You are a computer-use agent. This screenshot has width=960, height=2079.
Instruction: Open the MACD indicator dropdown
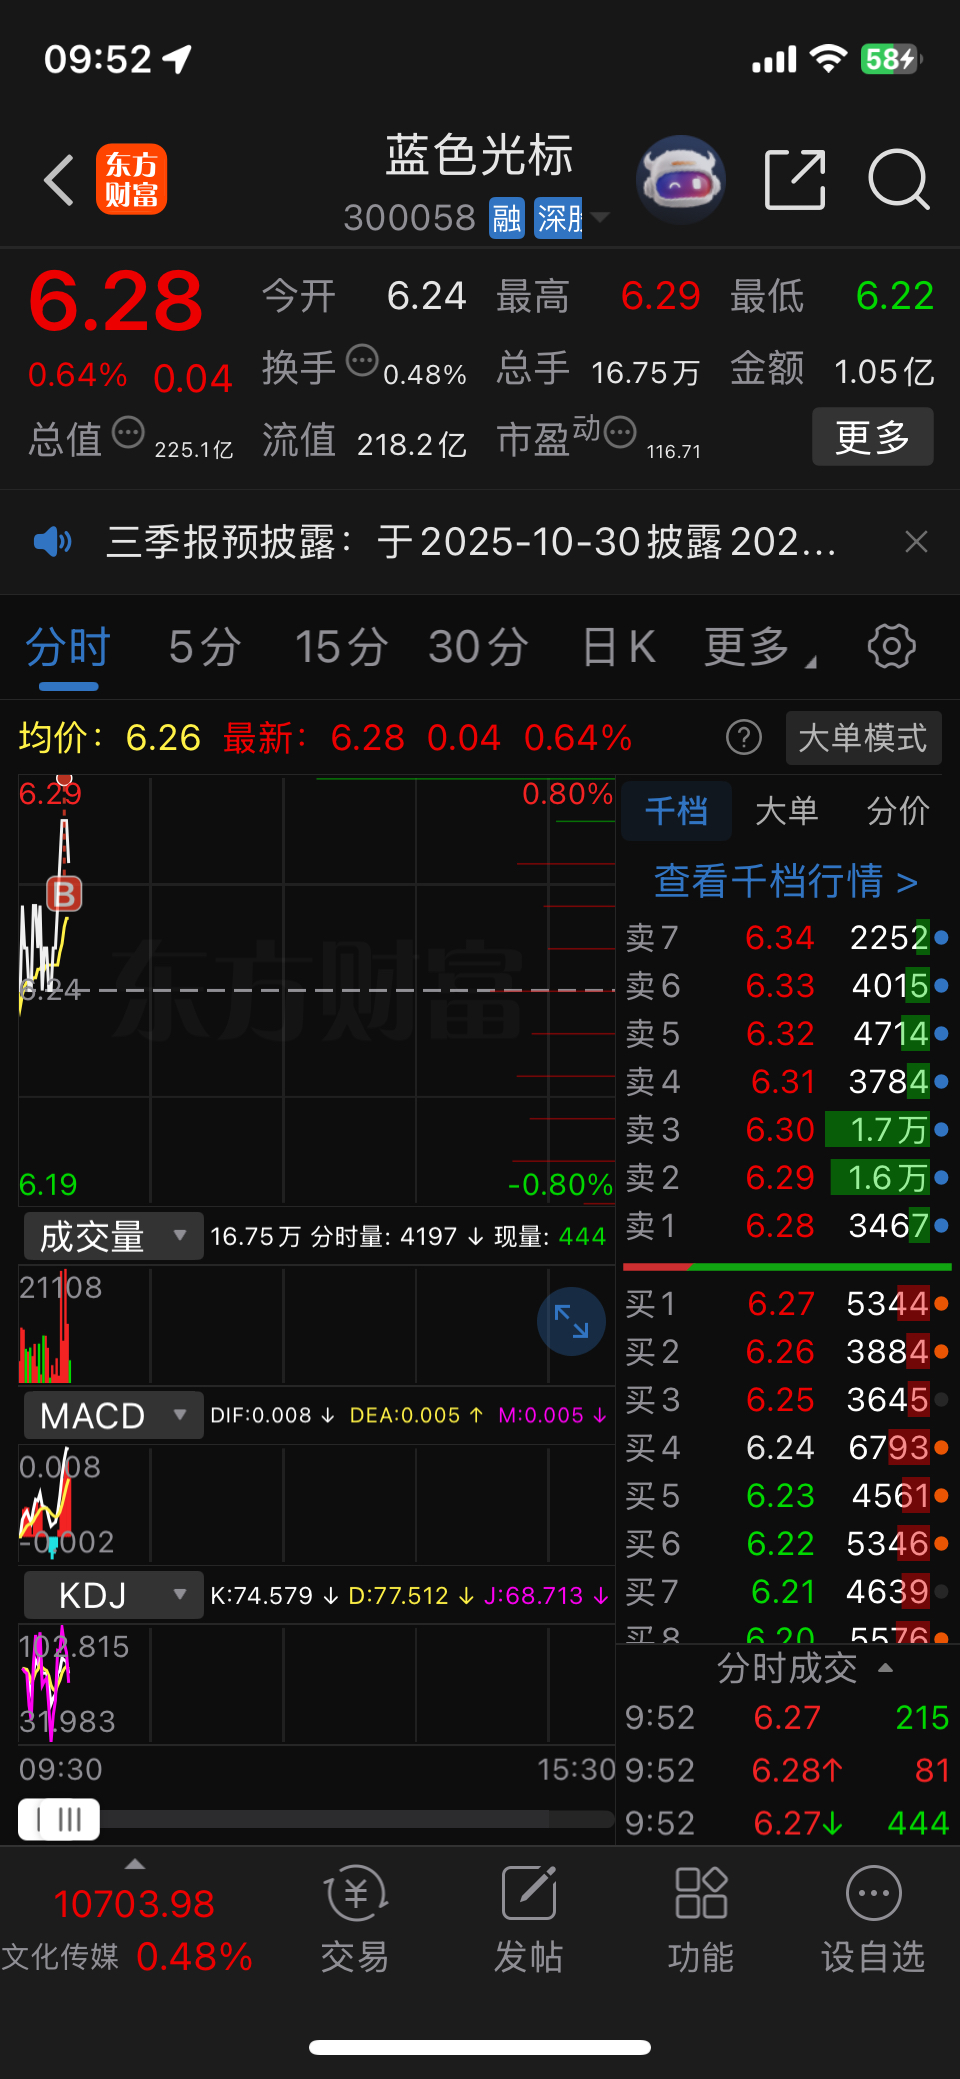[x=113, y=1415]
